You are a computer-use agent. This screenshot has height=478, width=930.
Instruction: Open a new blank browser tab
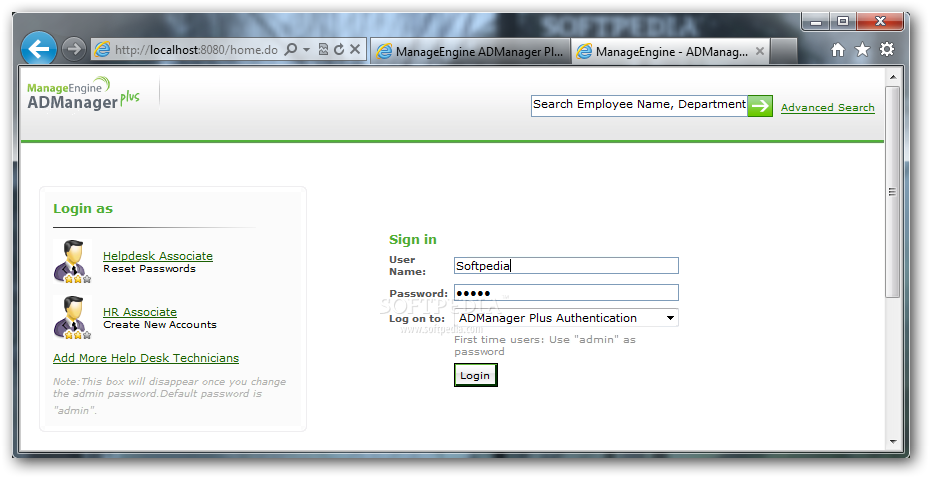784,52
